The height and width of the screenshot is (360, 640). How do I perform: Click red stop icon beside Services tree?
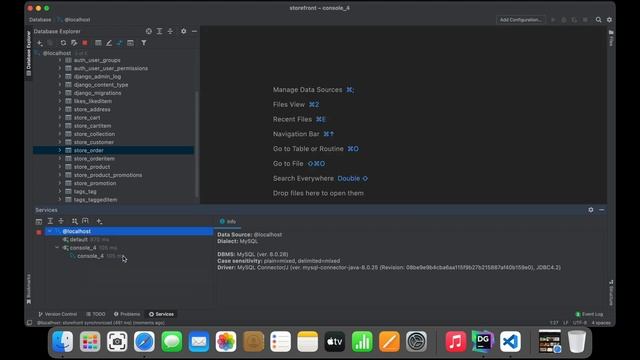pos(39,232)
